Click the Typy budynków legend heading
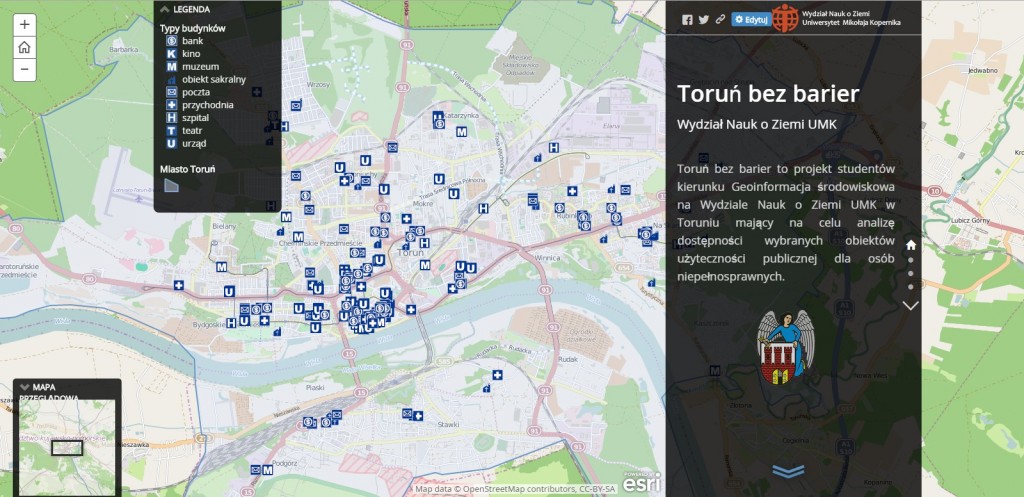The height and width of the screenshot is (497, 1024). click(193, 28)
